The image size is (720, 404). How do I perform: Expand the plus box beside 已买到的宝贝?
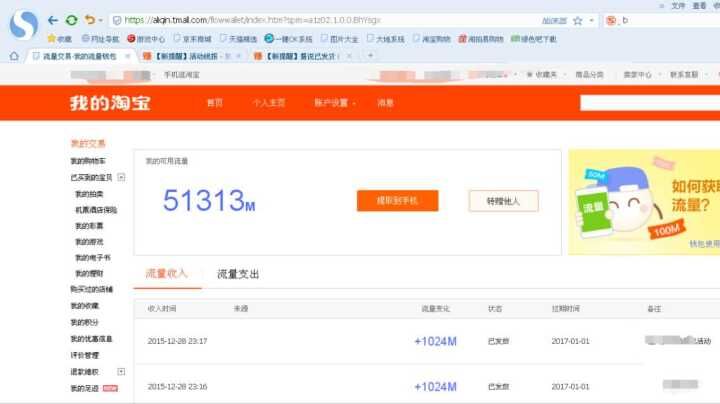pos(121,177)
